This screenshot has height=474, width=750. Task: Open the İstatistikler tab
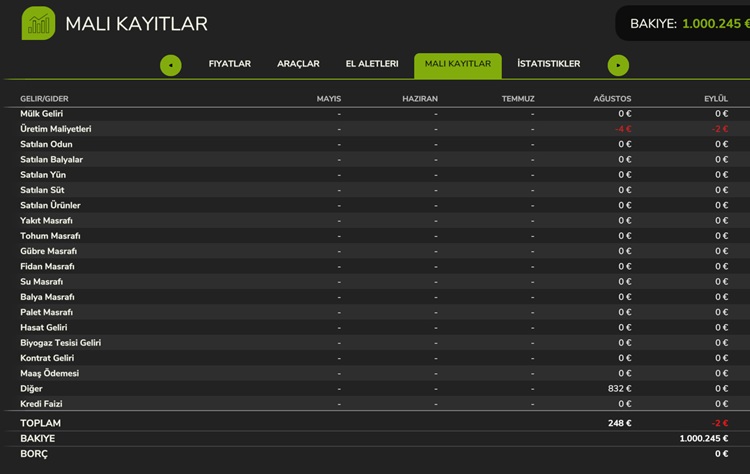coord(548,64)
